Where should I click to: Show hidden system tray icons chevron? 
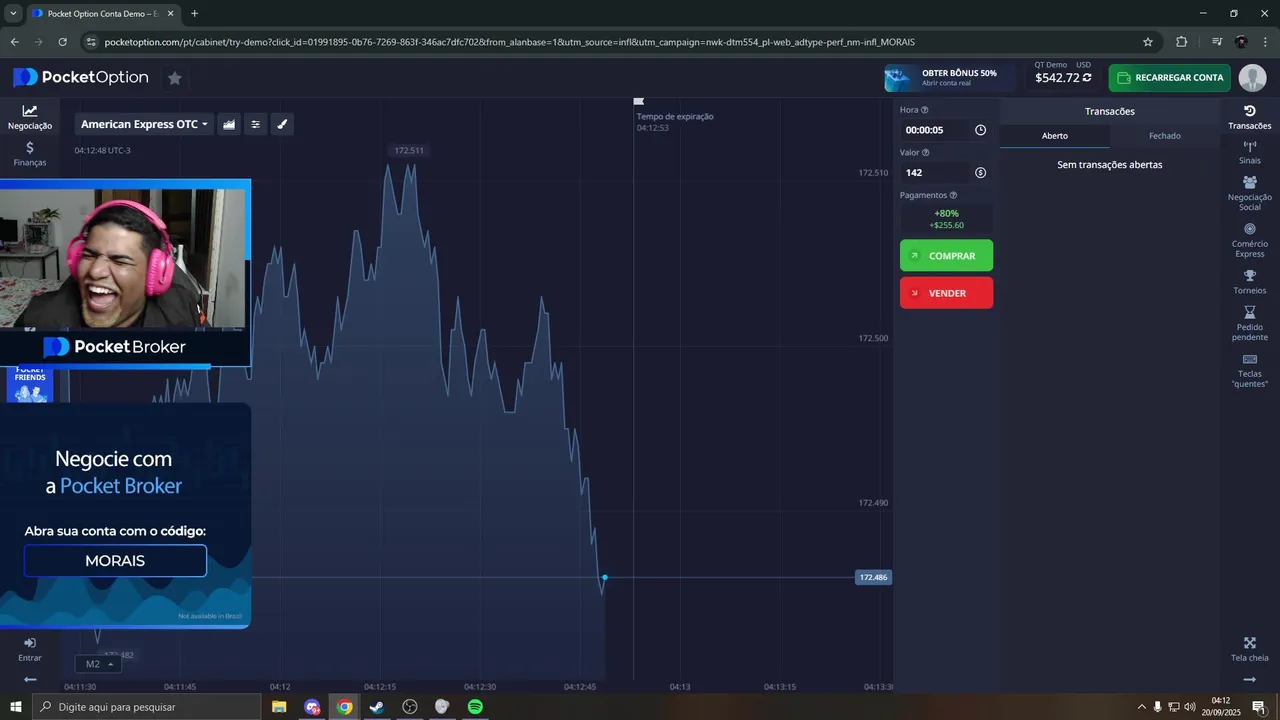click(x=1141, y=707)
